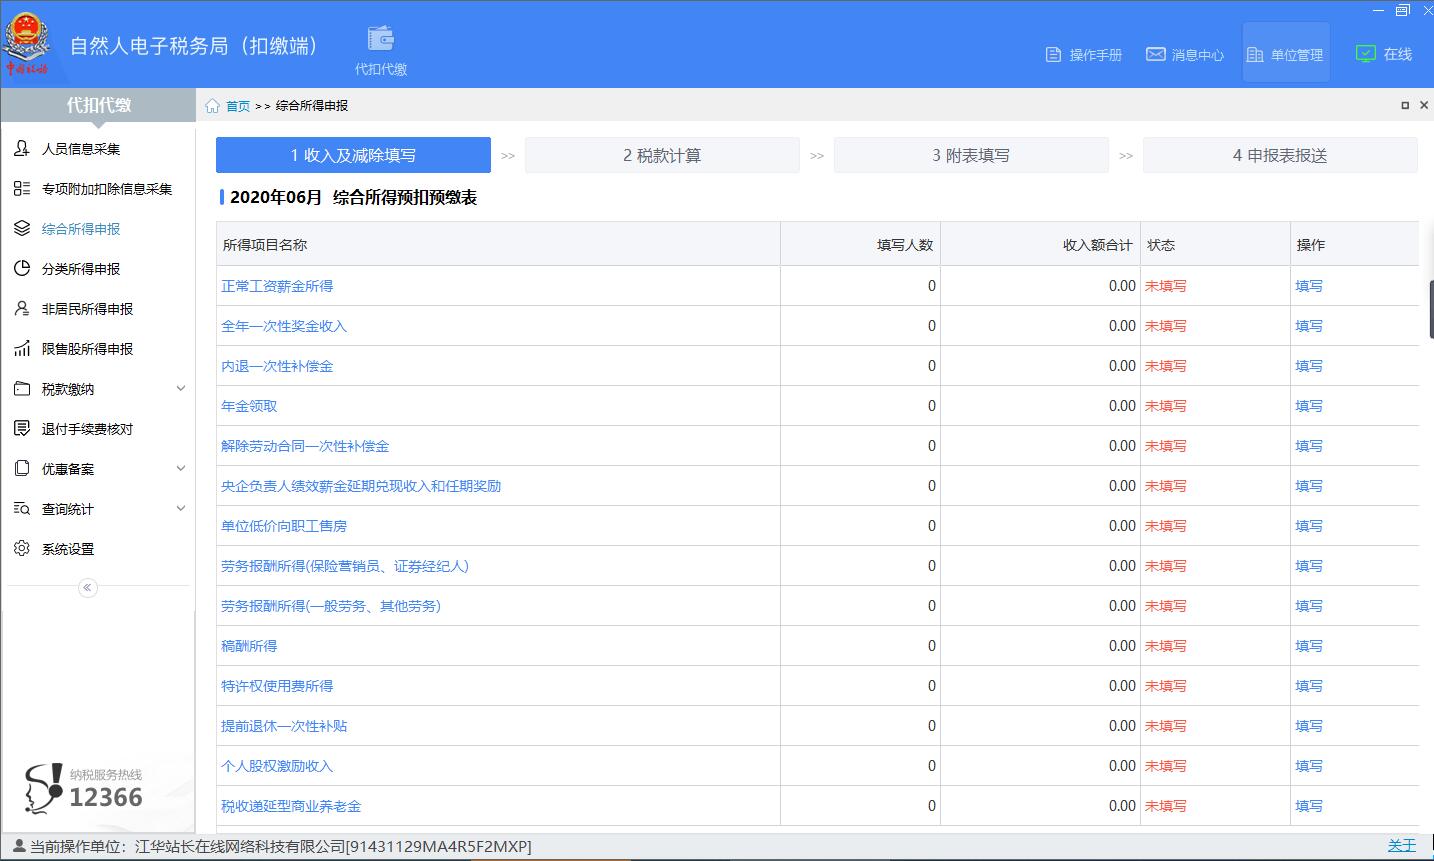
Task: Click the 系统设置 gear icon
Action: 22,548
